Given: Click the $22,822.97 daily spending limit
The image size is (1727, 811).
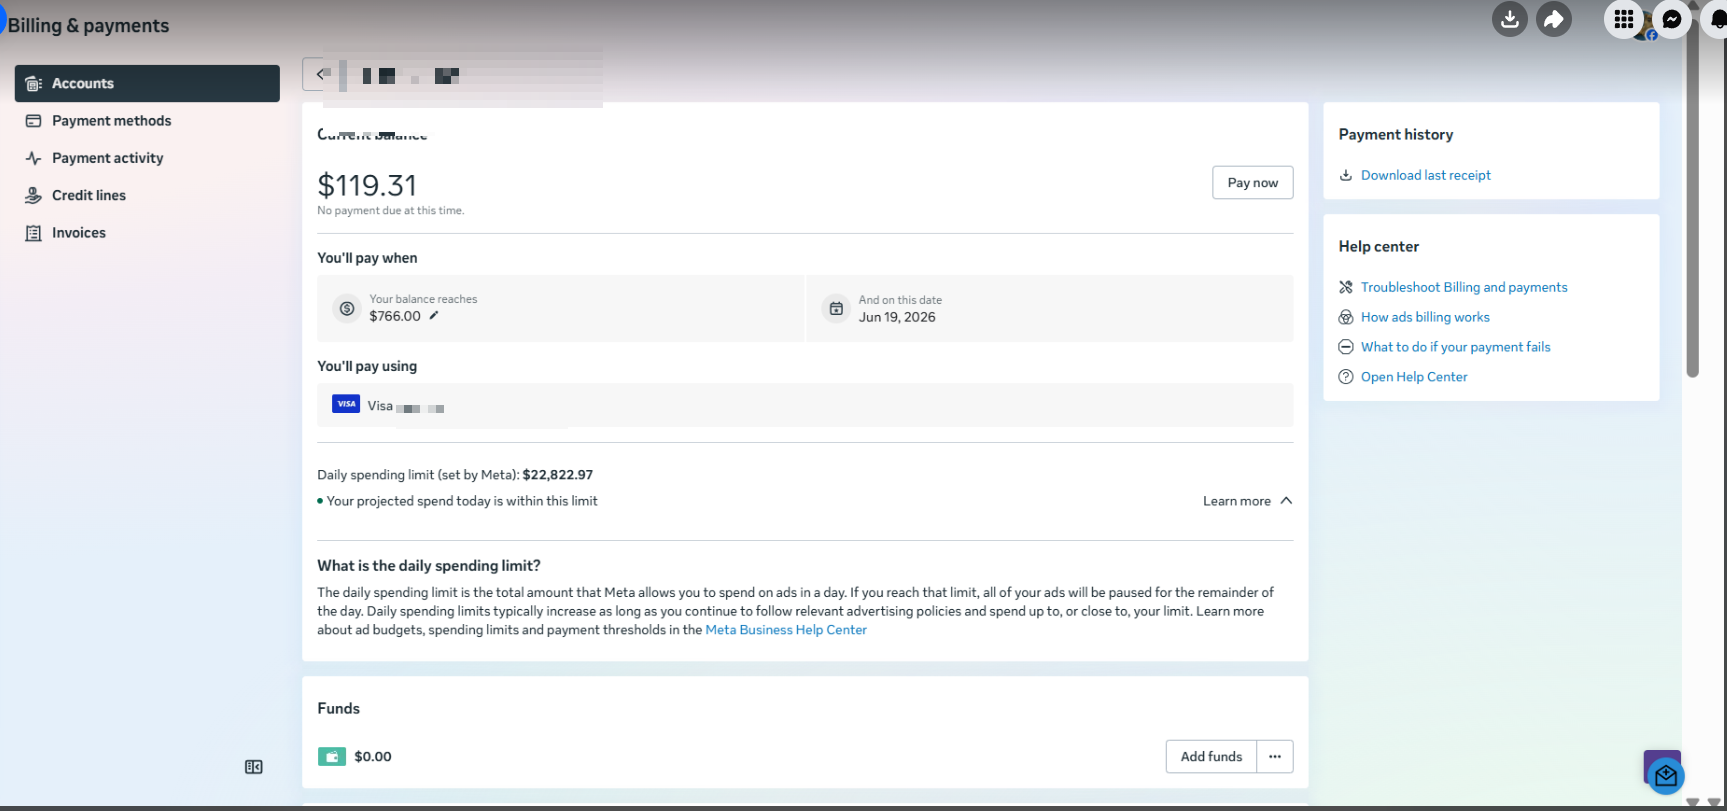Looking at the screenshot, I should tap(558, 475).
